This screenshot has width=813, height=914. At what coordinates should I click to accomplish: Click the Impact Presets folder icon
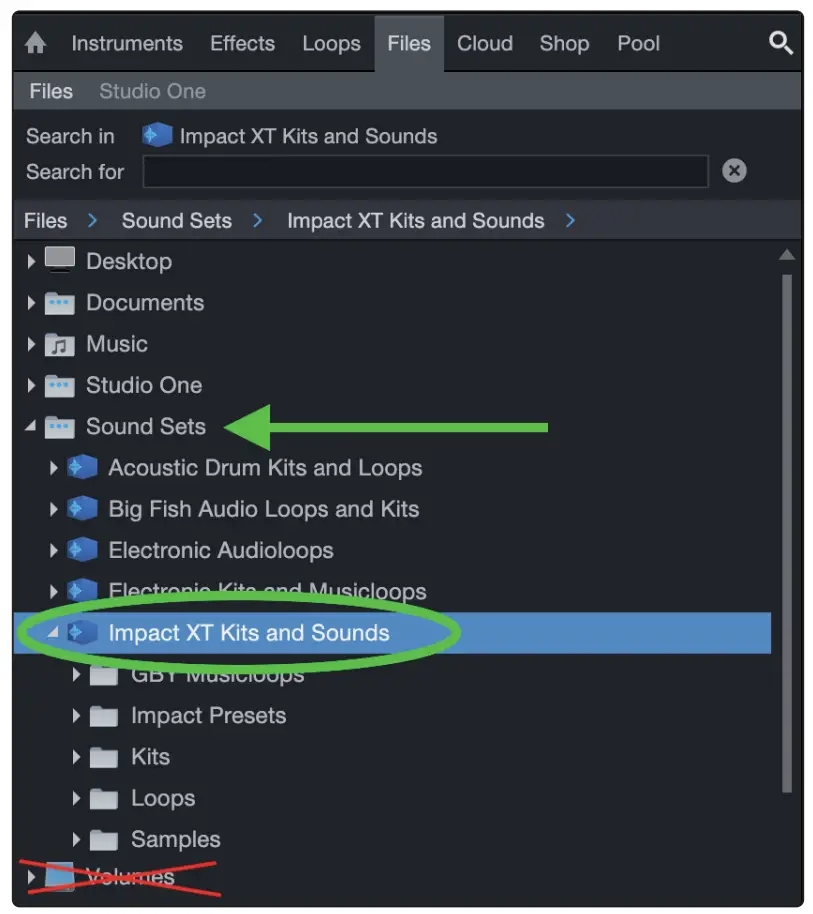[x=104, y=716]
